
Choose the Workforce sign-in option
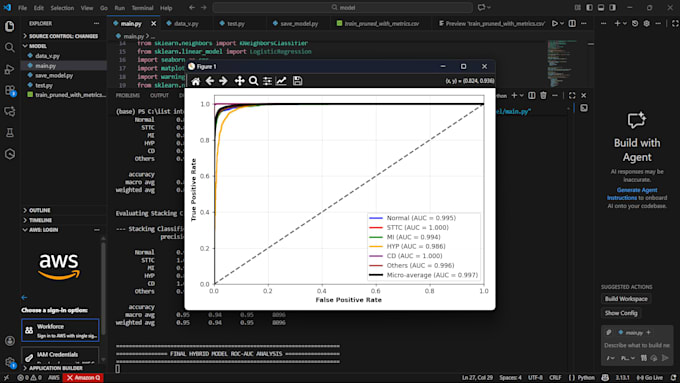60,330
